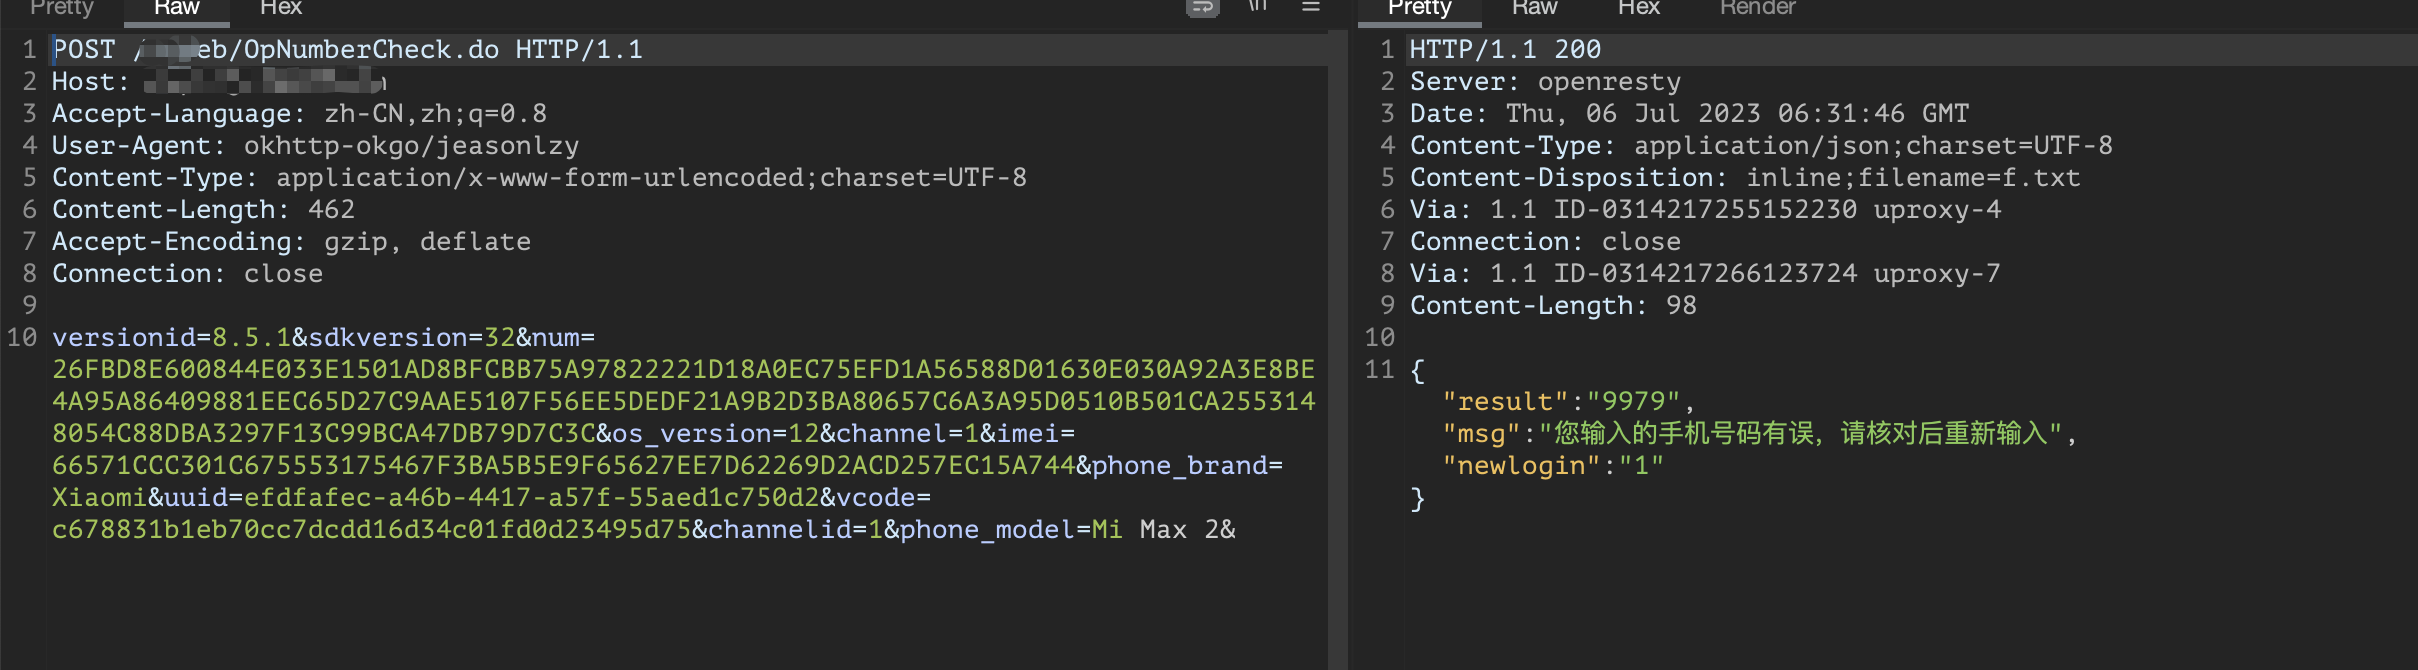
Task: Click the imei value starting with 66571CCC
Action: pos(564,466)
